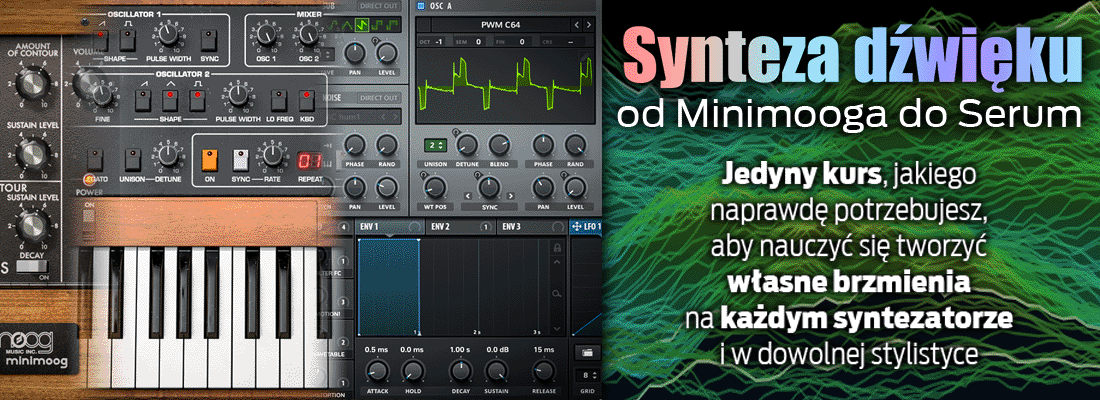Click the white arpeggiator SYNC button
Screen dimensions: 1100x400
(x=241, y=160)
